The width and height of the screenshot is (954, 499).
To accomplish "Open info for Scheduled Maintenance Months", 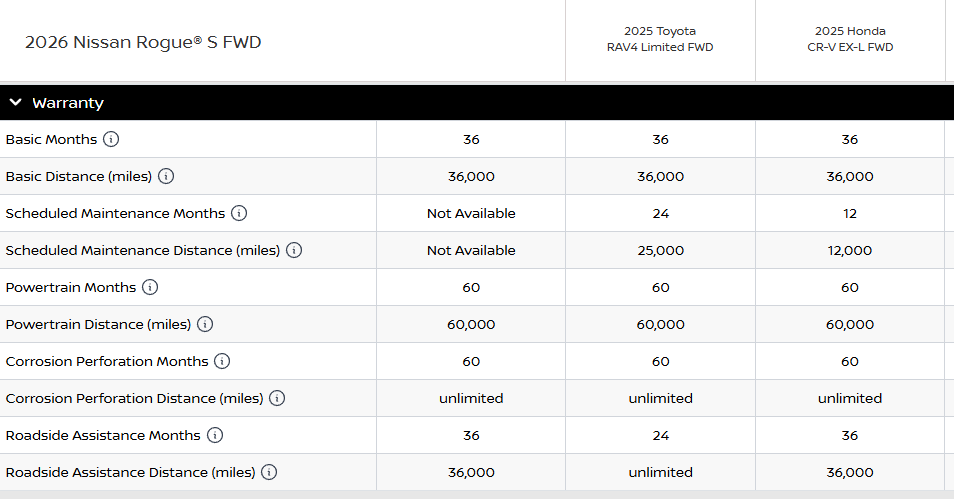I will point(239,213).
